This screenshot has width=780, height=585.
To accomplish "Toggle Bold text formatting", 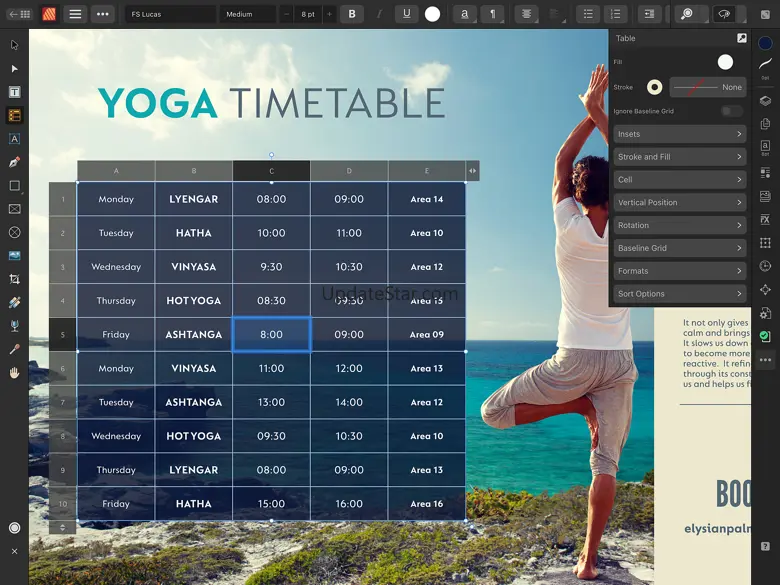I will pos(352,14).
